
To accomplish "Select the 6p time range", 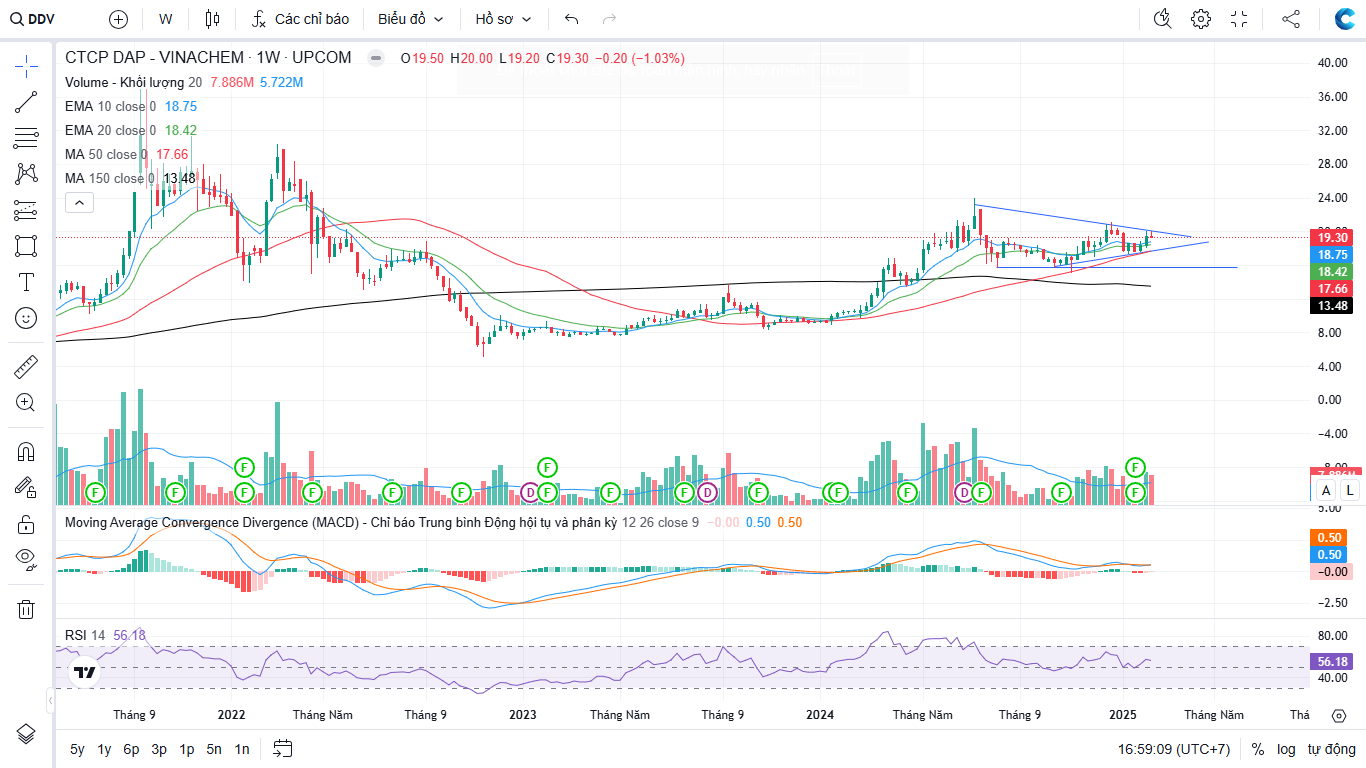I will pyautogui.click(x=131, y=749).
